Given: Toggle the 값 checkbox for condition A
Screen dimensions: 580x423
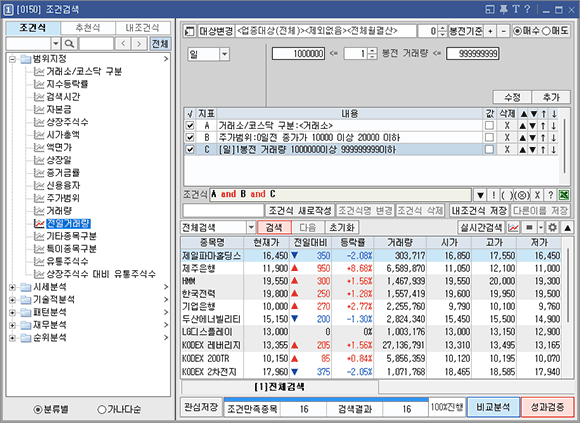Looking at the screenshot, I should tap(489, 126).
